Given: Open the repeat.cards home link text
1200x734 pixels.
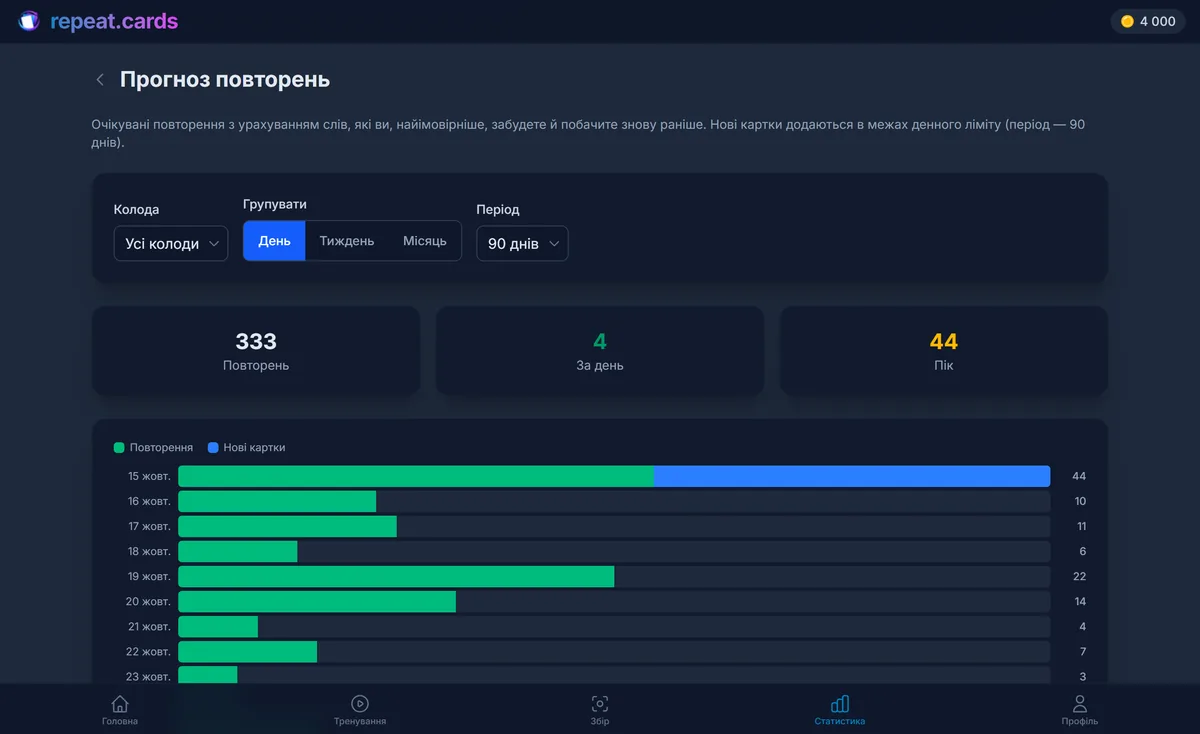Looking at the screenshot, I should 114,21.
